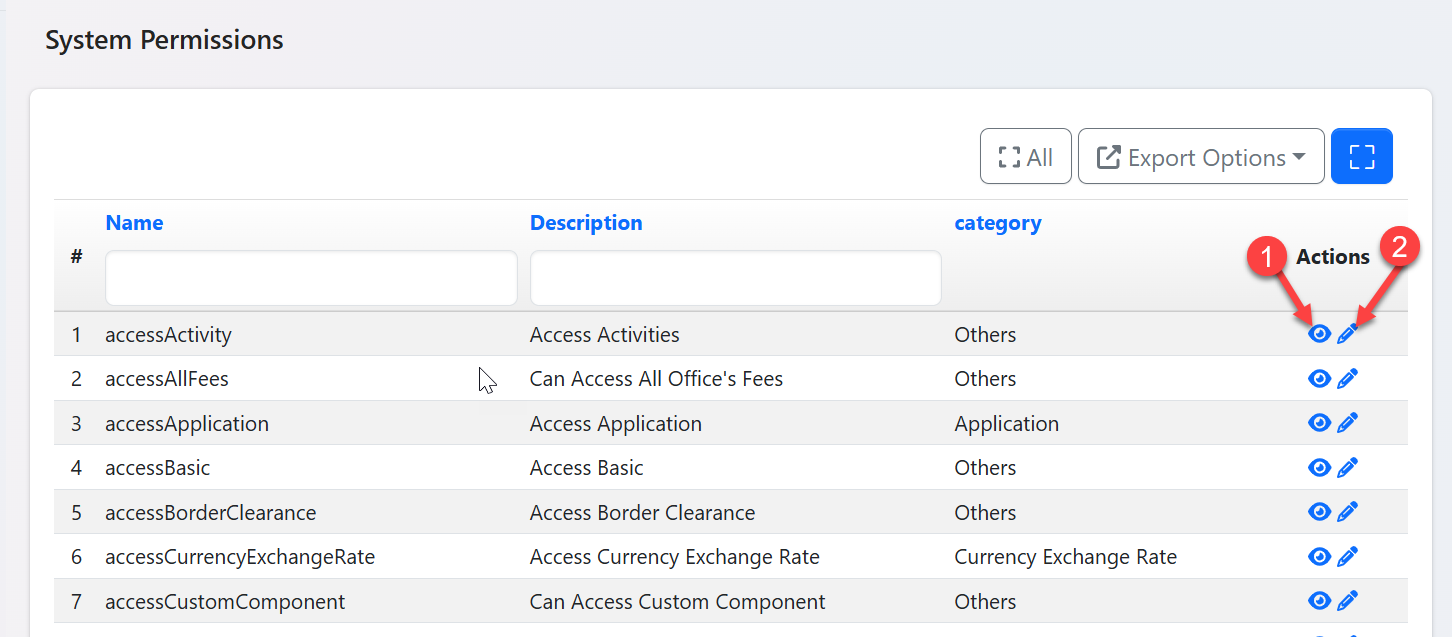
Task: Edit the accessCustomComponent permission
Action: point(1347,601)
